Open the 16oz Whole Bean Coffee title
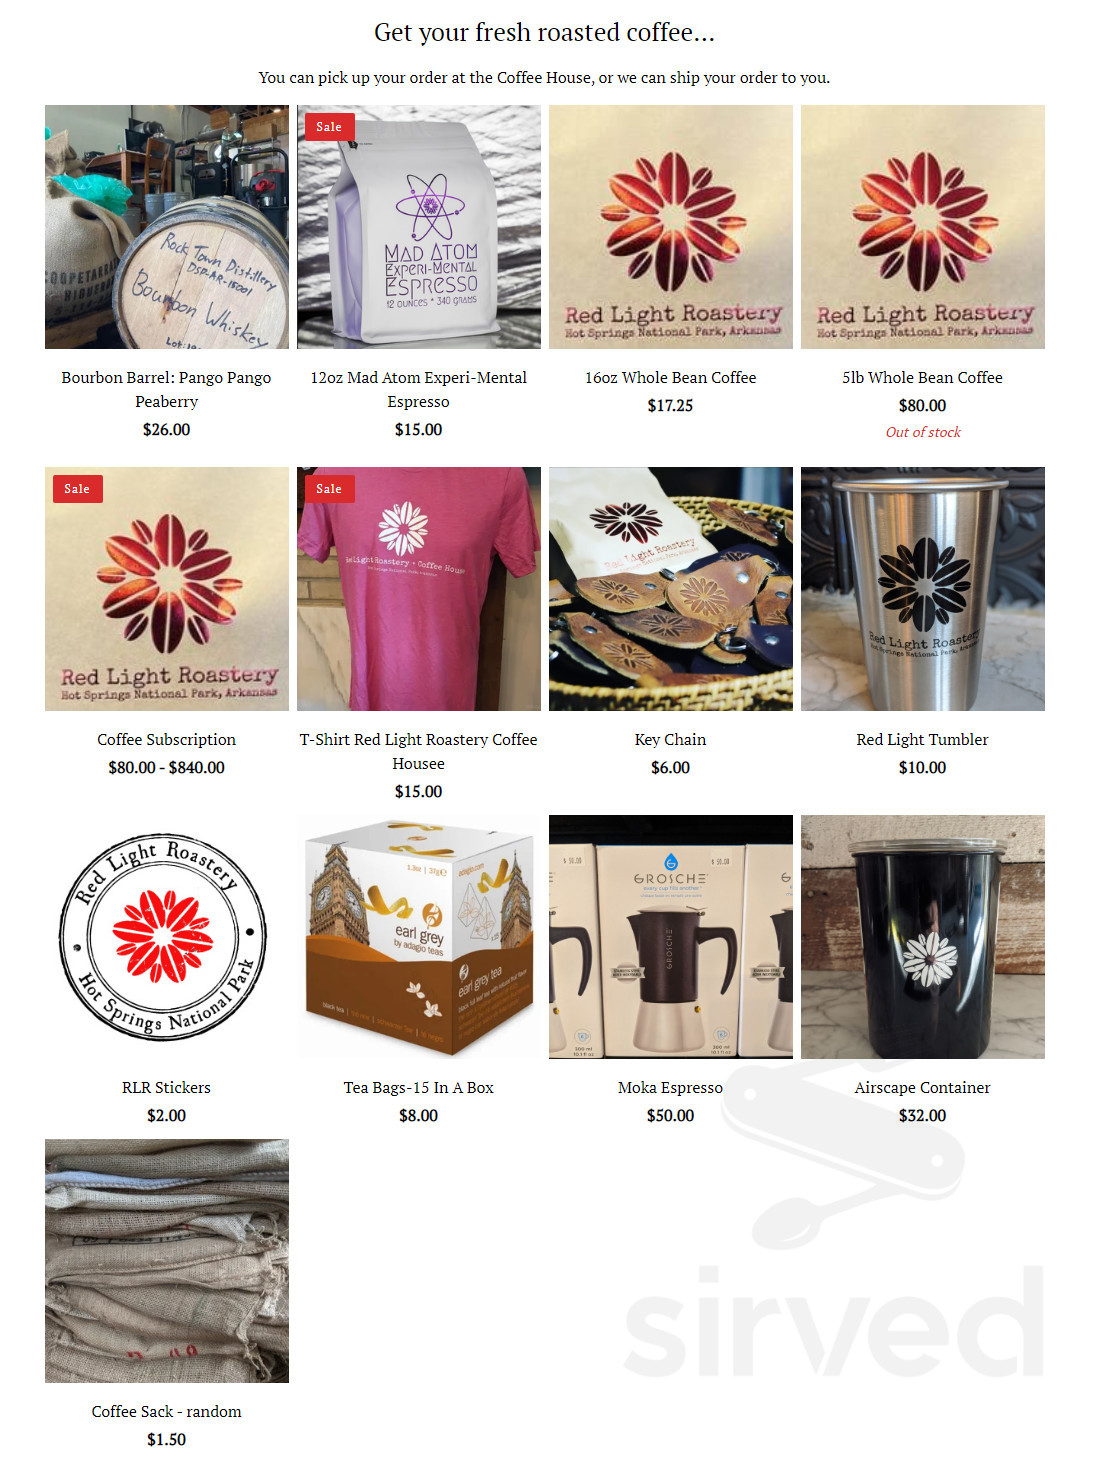1104x1467 pixels. 671,377
